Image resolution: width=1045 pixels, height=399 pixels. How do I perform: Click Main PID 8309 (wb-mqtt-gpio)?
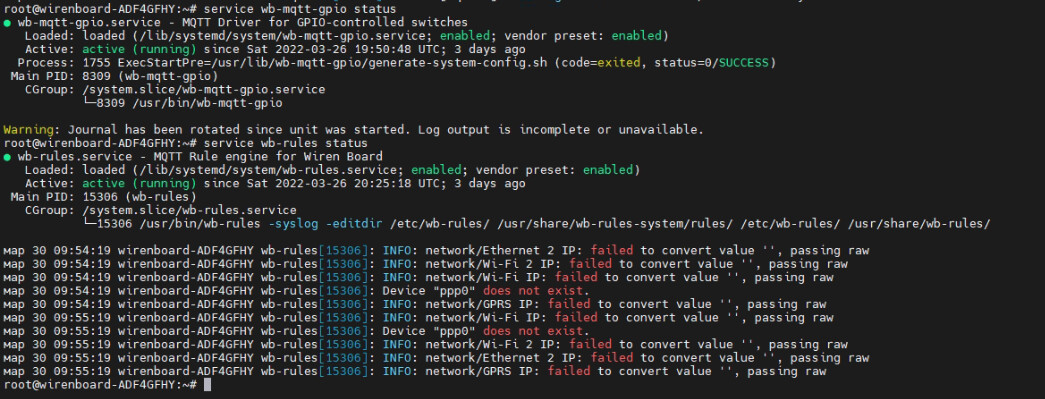[x=114, y=76]
